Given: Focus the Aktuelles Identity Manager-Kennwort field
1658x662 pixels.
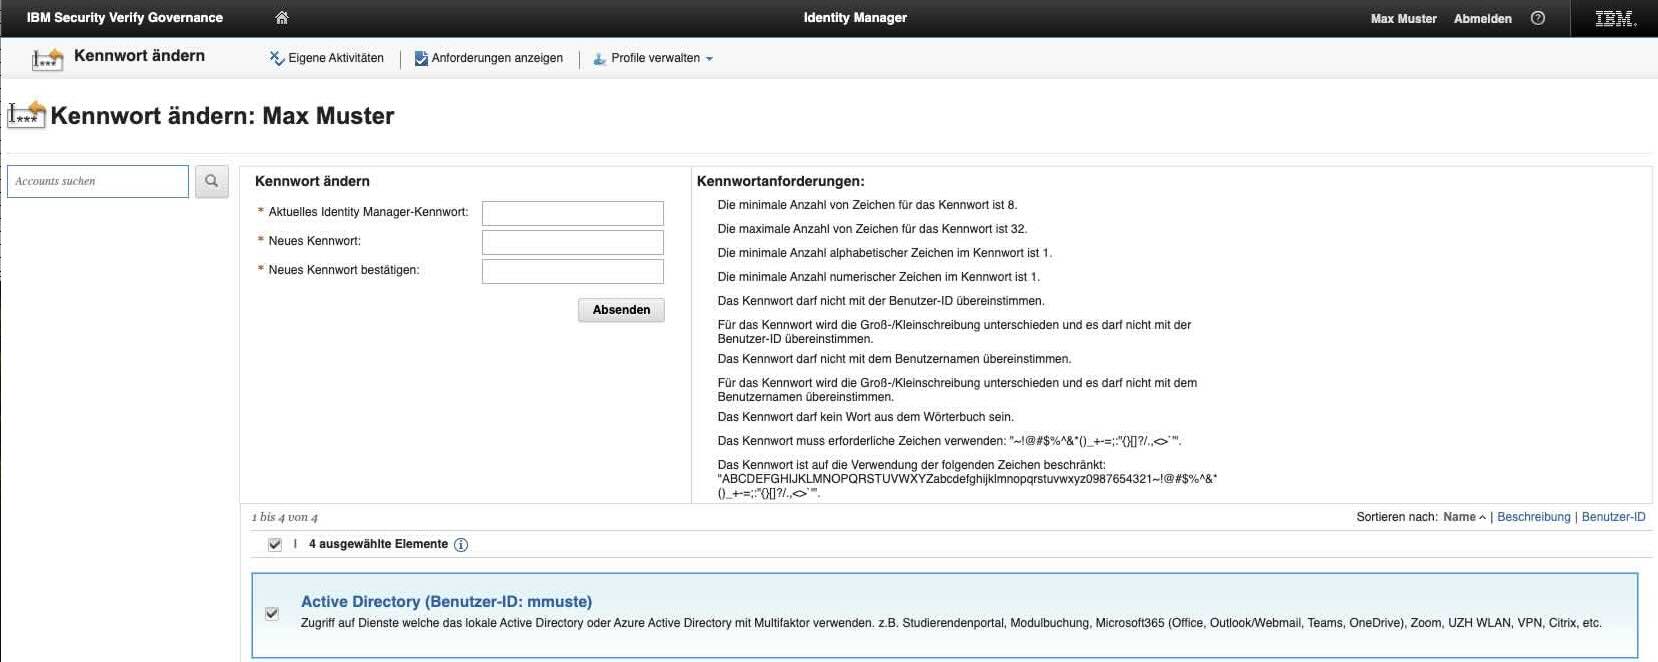Looking at the screenshot, I should point(572,213).
